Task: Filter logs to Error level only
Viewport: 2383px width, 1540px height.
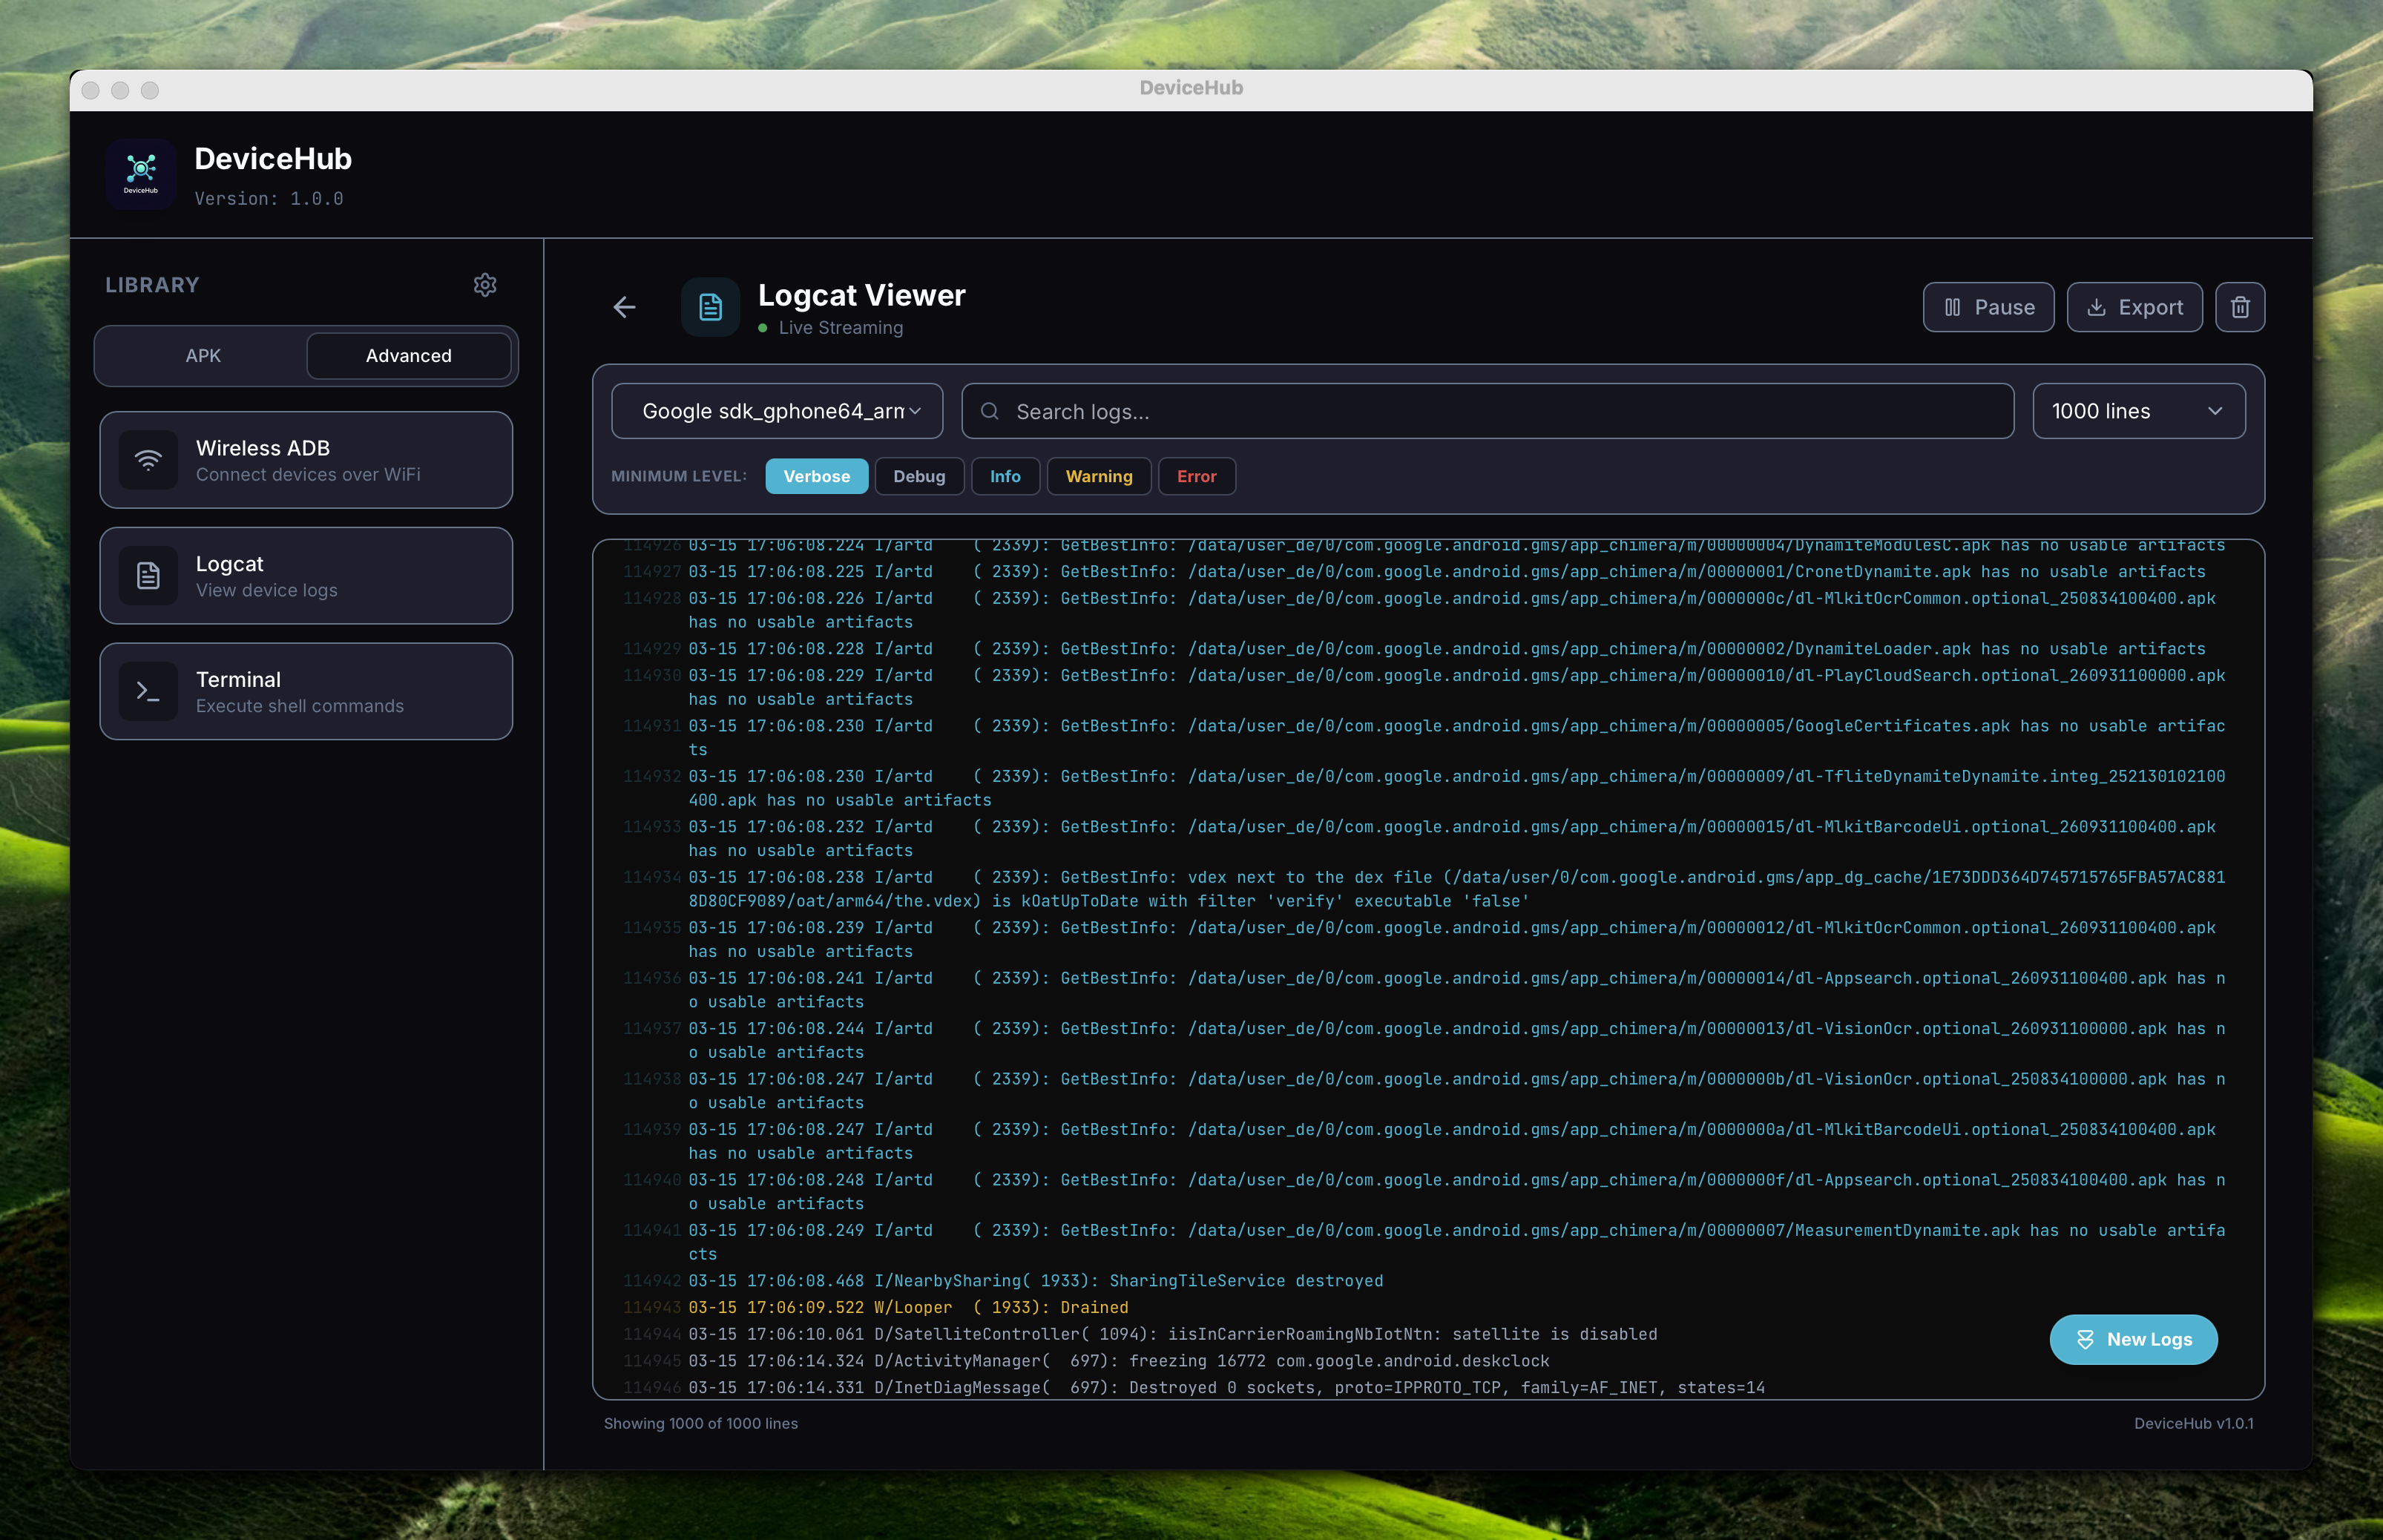Action: 1196,476
